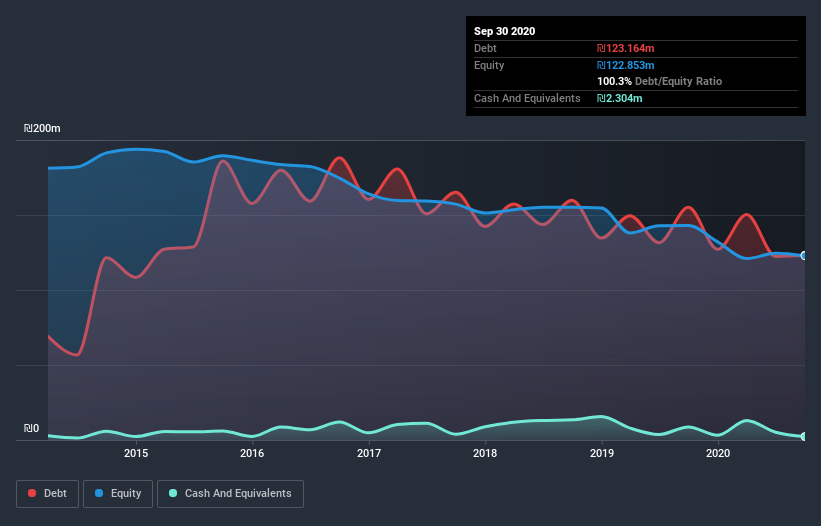Click the Cash line endpoint marker
The image size is (821, 526).
(x=804, y=436)
